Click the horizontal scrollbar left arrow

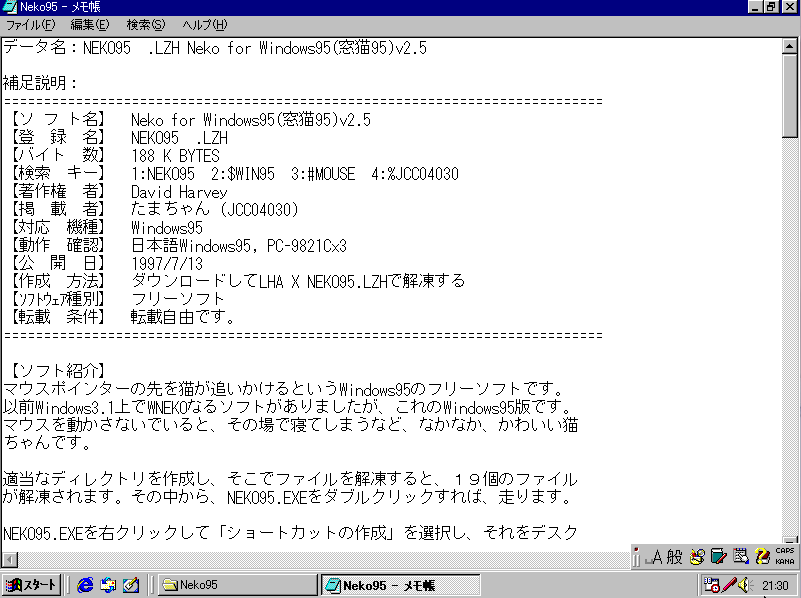coord(10,560)
